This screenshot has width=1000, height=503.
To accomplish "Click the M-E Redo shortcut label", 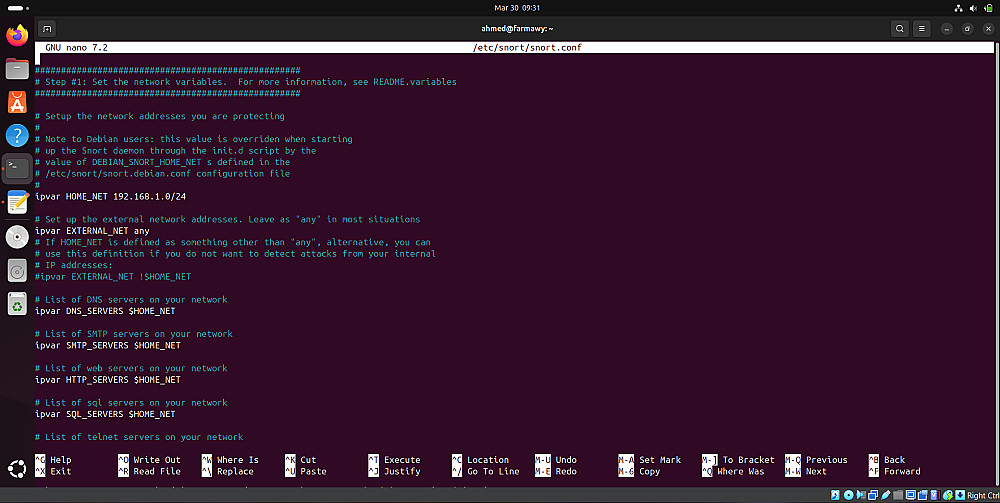I will point(555,471).
